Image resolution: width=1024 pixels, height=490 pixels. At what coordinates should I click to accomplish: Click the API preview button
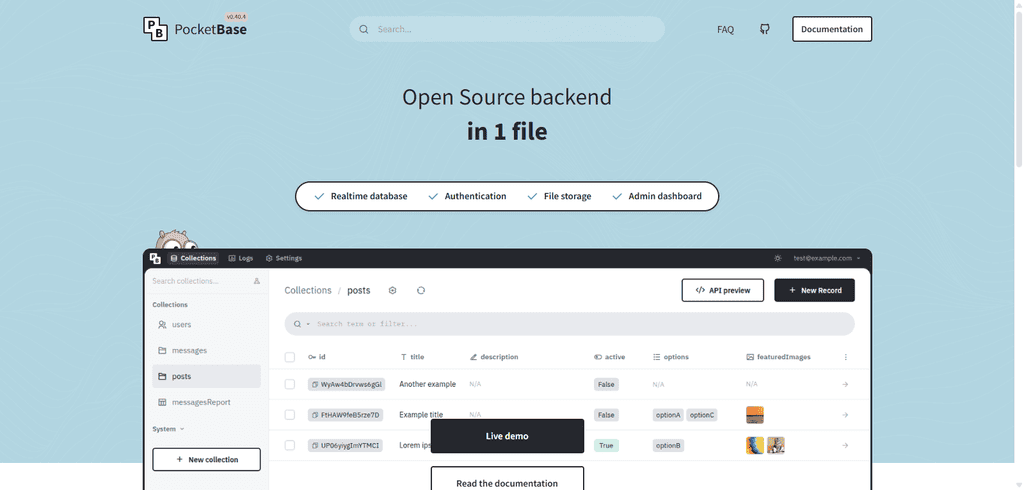point(722,290)
